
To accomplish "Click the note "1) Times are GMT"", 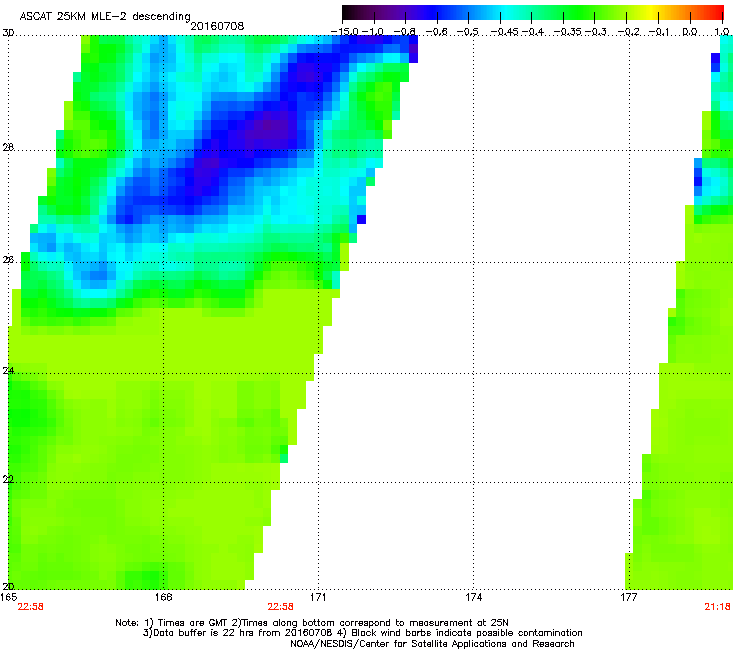I will point(187,623).
